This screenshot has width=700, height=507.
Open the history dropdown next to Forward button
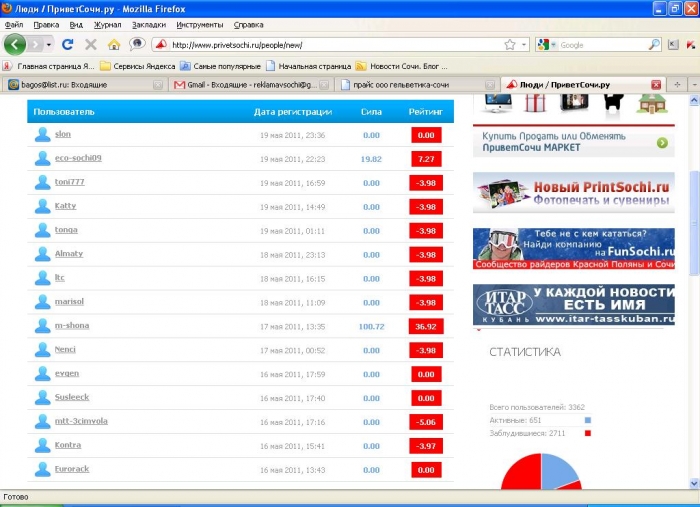(x=49, y=45)
